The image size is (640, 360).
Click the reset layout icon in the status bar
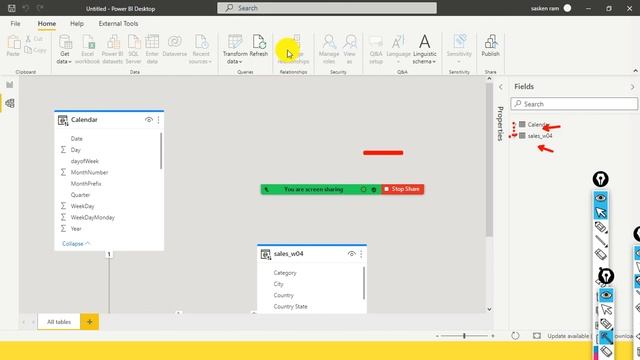[516, 336]
